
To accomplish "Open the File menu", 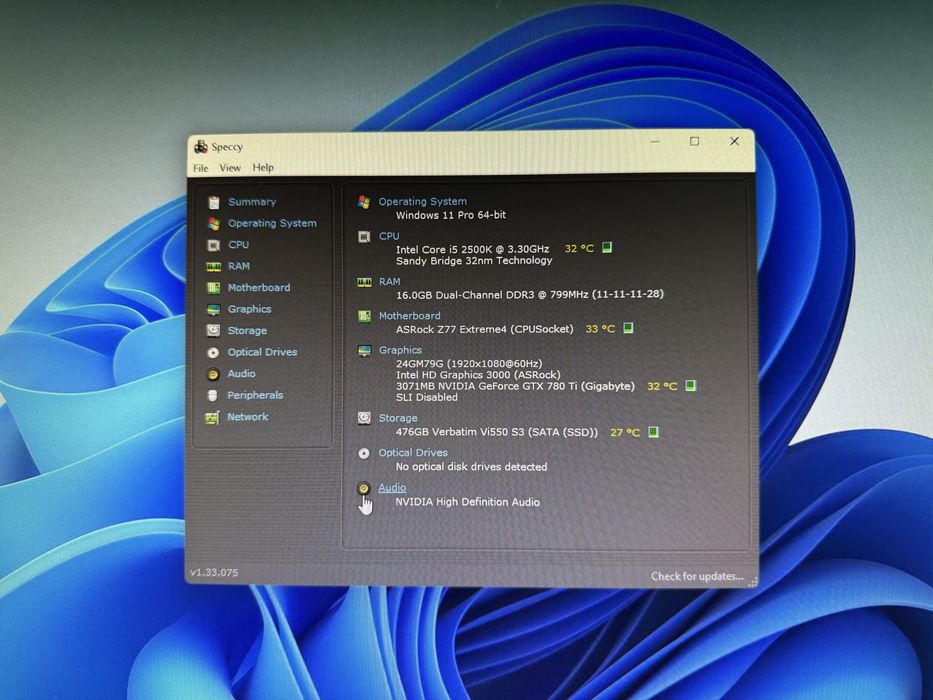I will 201,168.
